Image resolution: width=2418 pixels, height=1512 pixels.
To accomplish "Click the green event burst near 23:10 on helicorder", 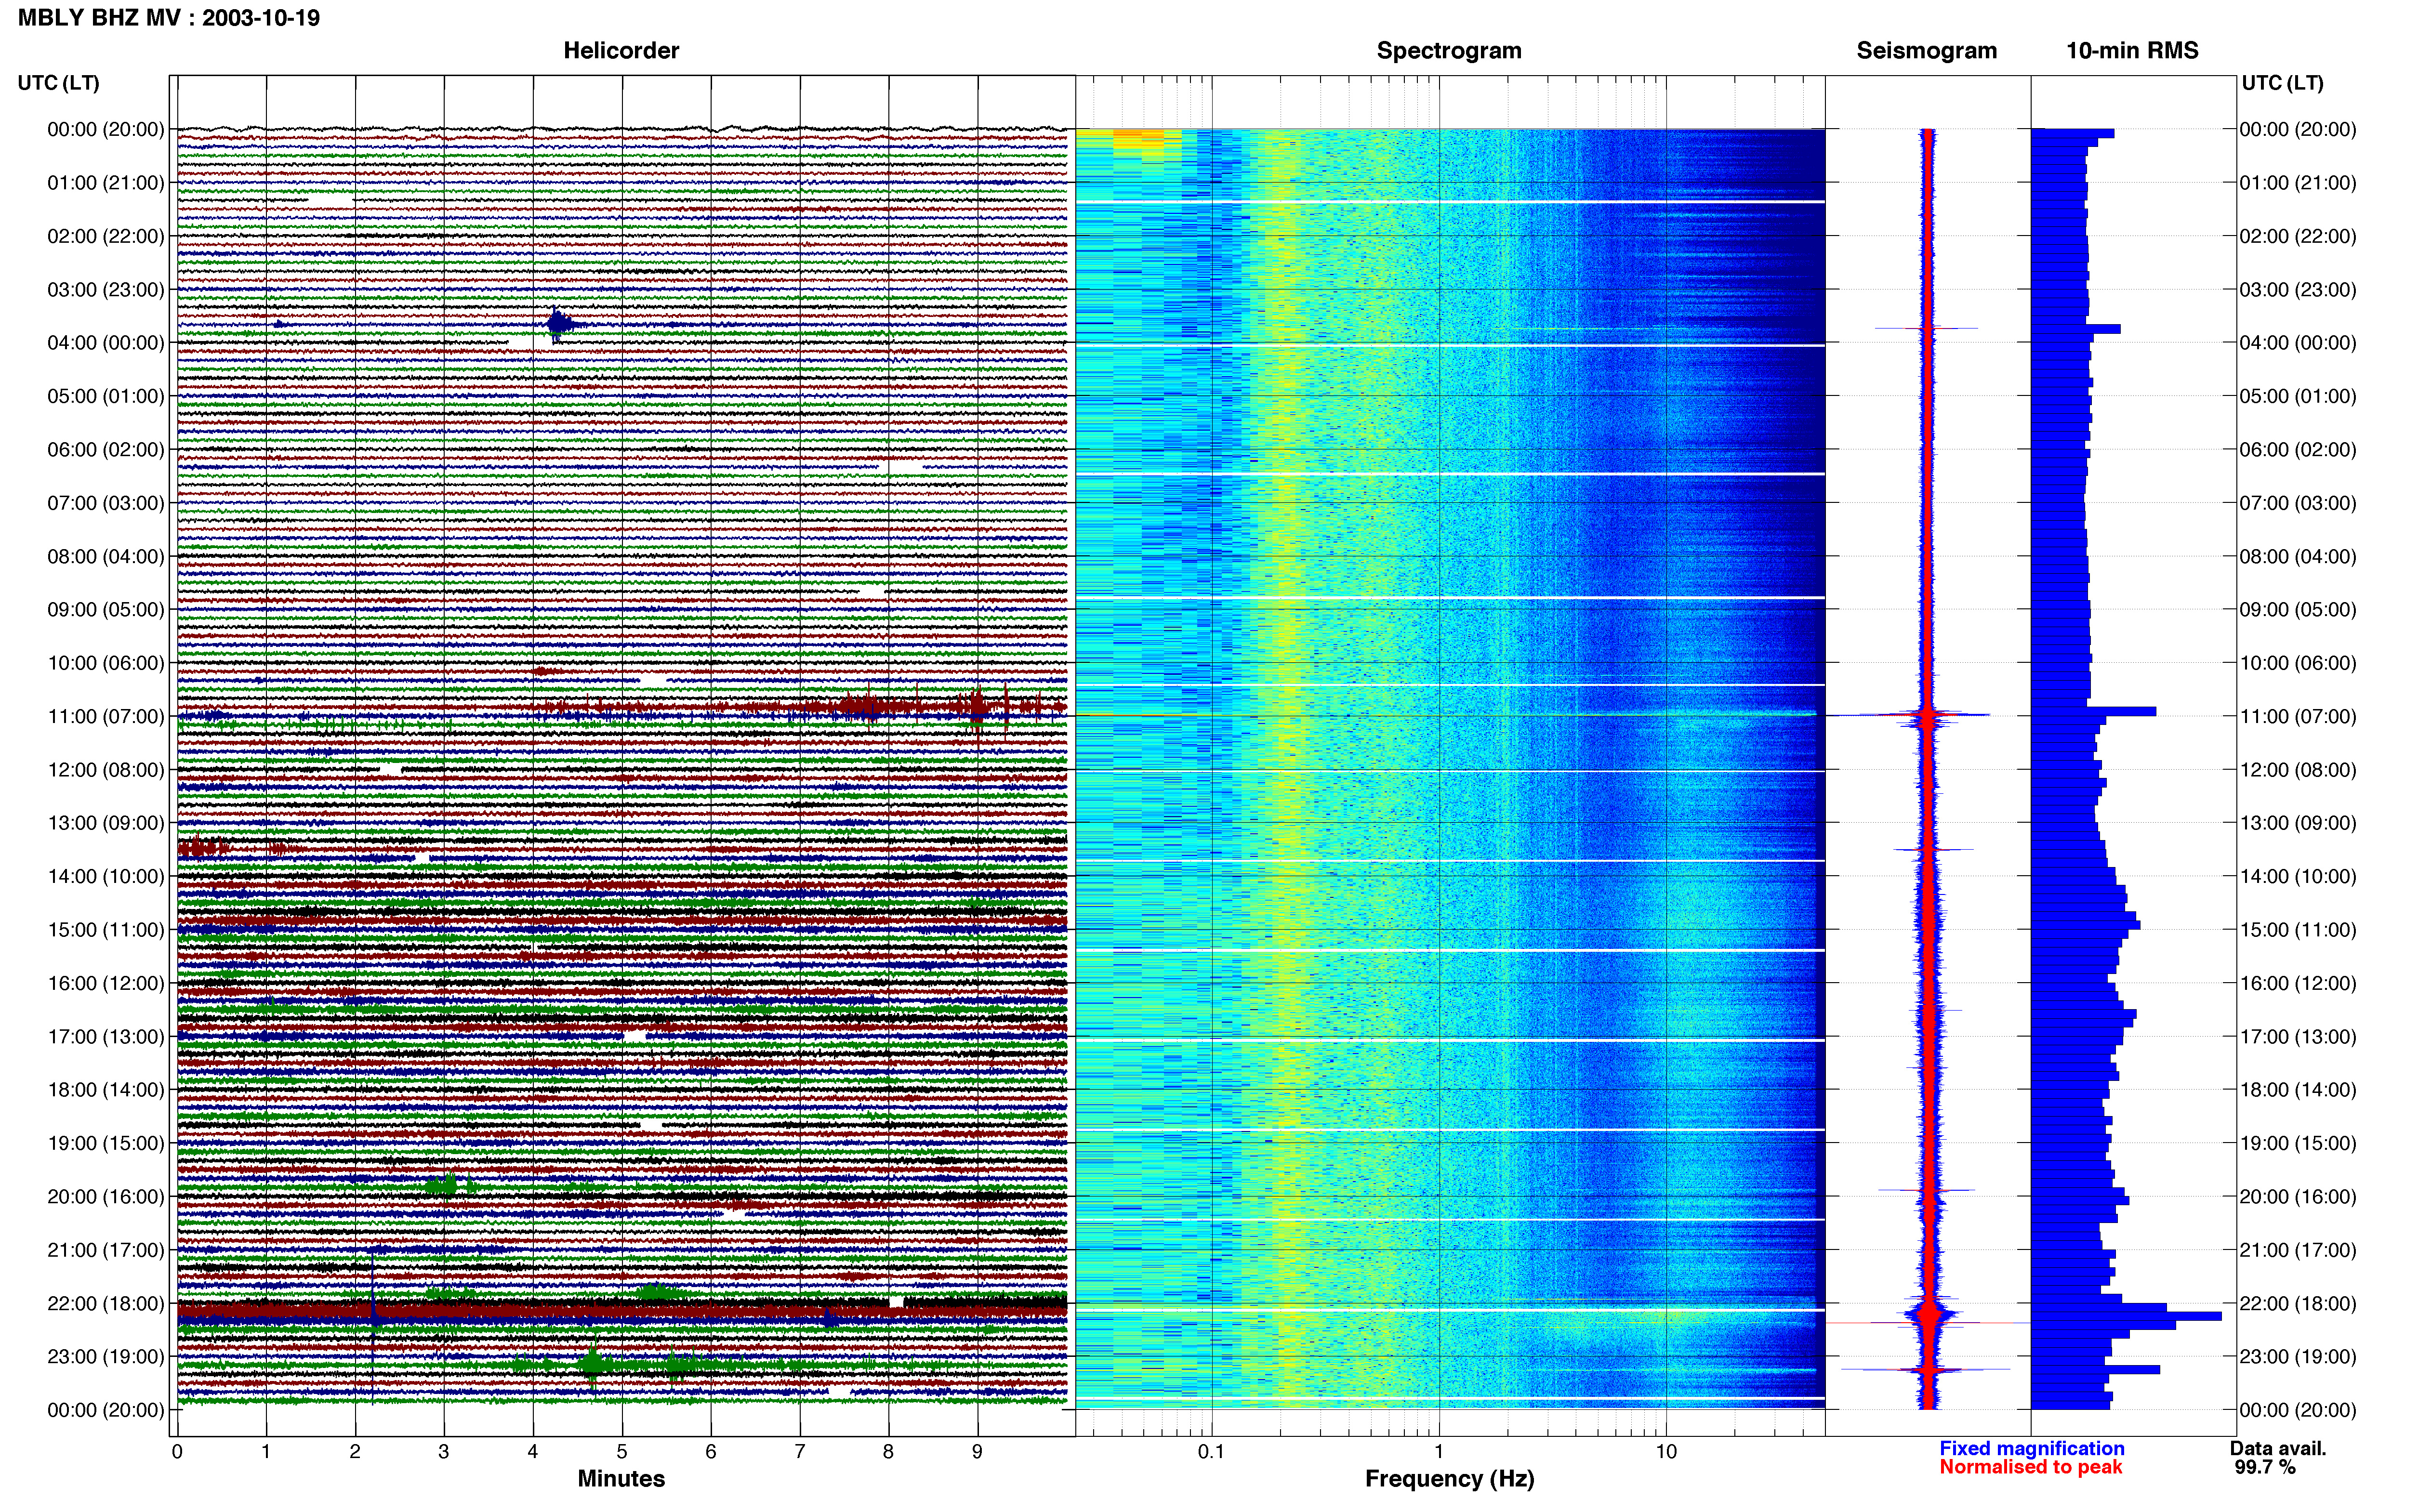I will 593,1364.
